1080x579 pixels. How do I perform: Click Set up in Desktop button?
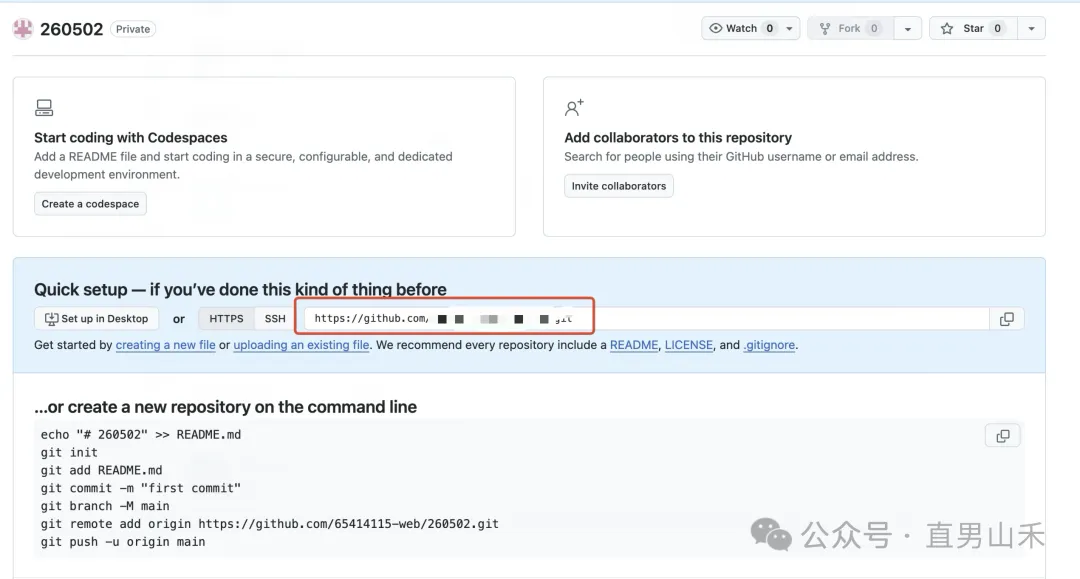point(96,319)
